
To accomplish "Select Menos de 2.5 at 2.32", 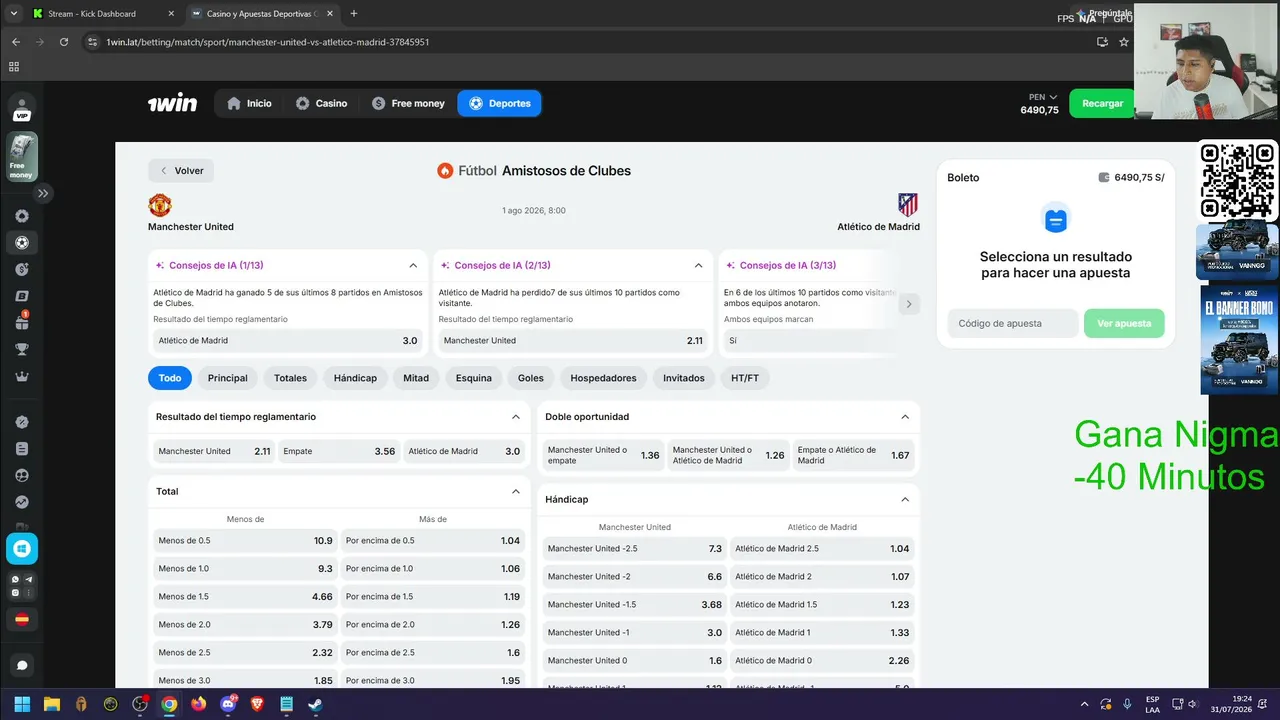I will [245, 652].
